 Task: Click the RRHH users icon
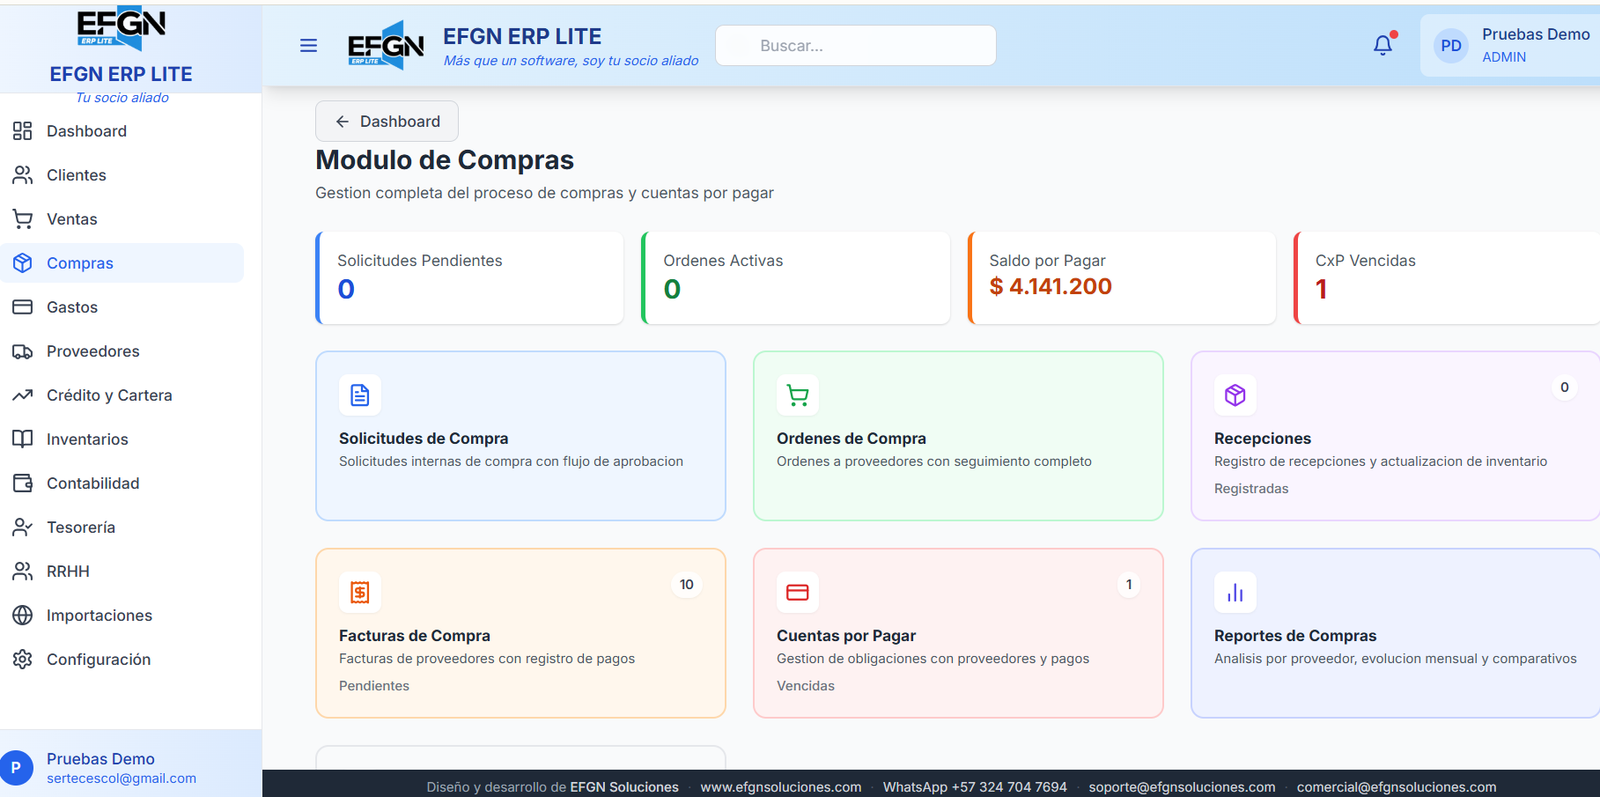coord(22,571)
